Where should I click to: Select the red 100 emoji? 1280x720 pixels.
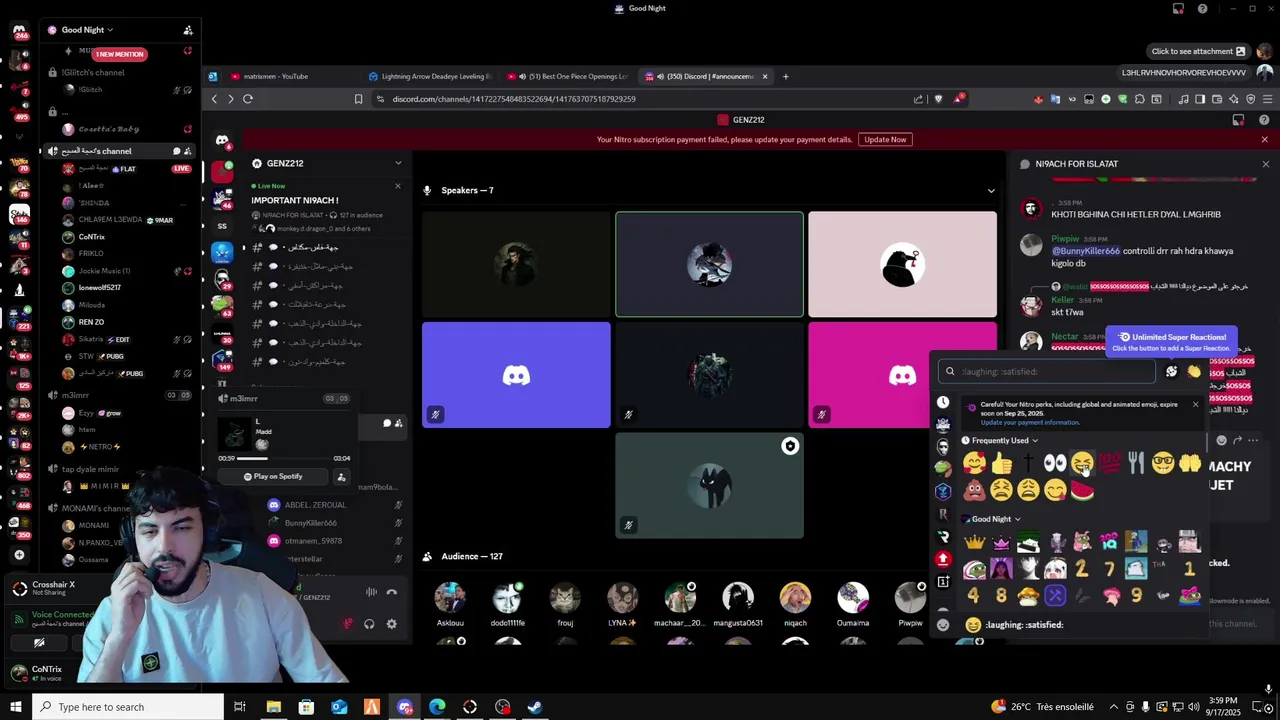click(x=1109, y=463)
